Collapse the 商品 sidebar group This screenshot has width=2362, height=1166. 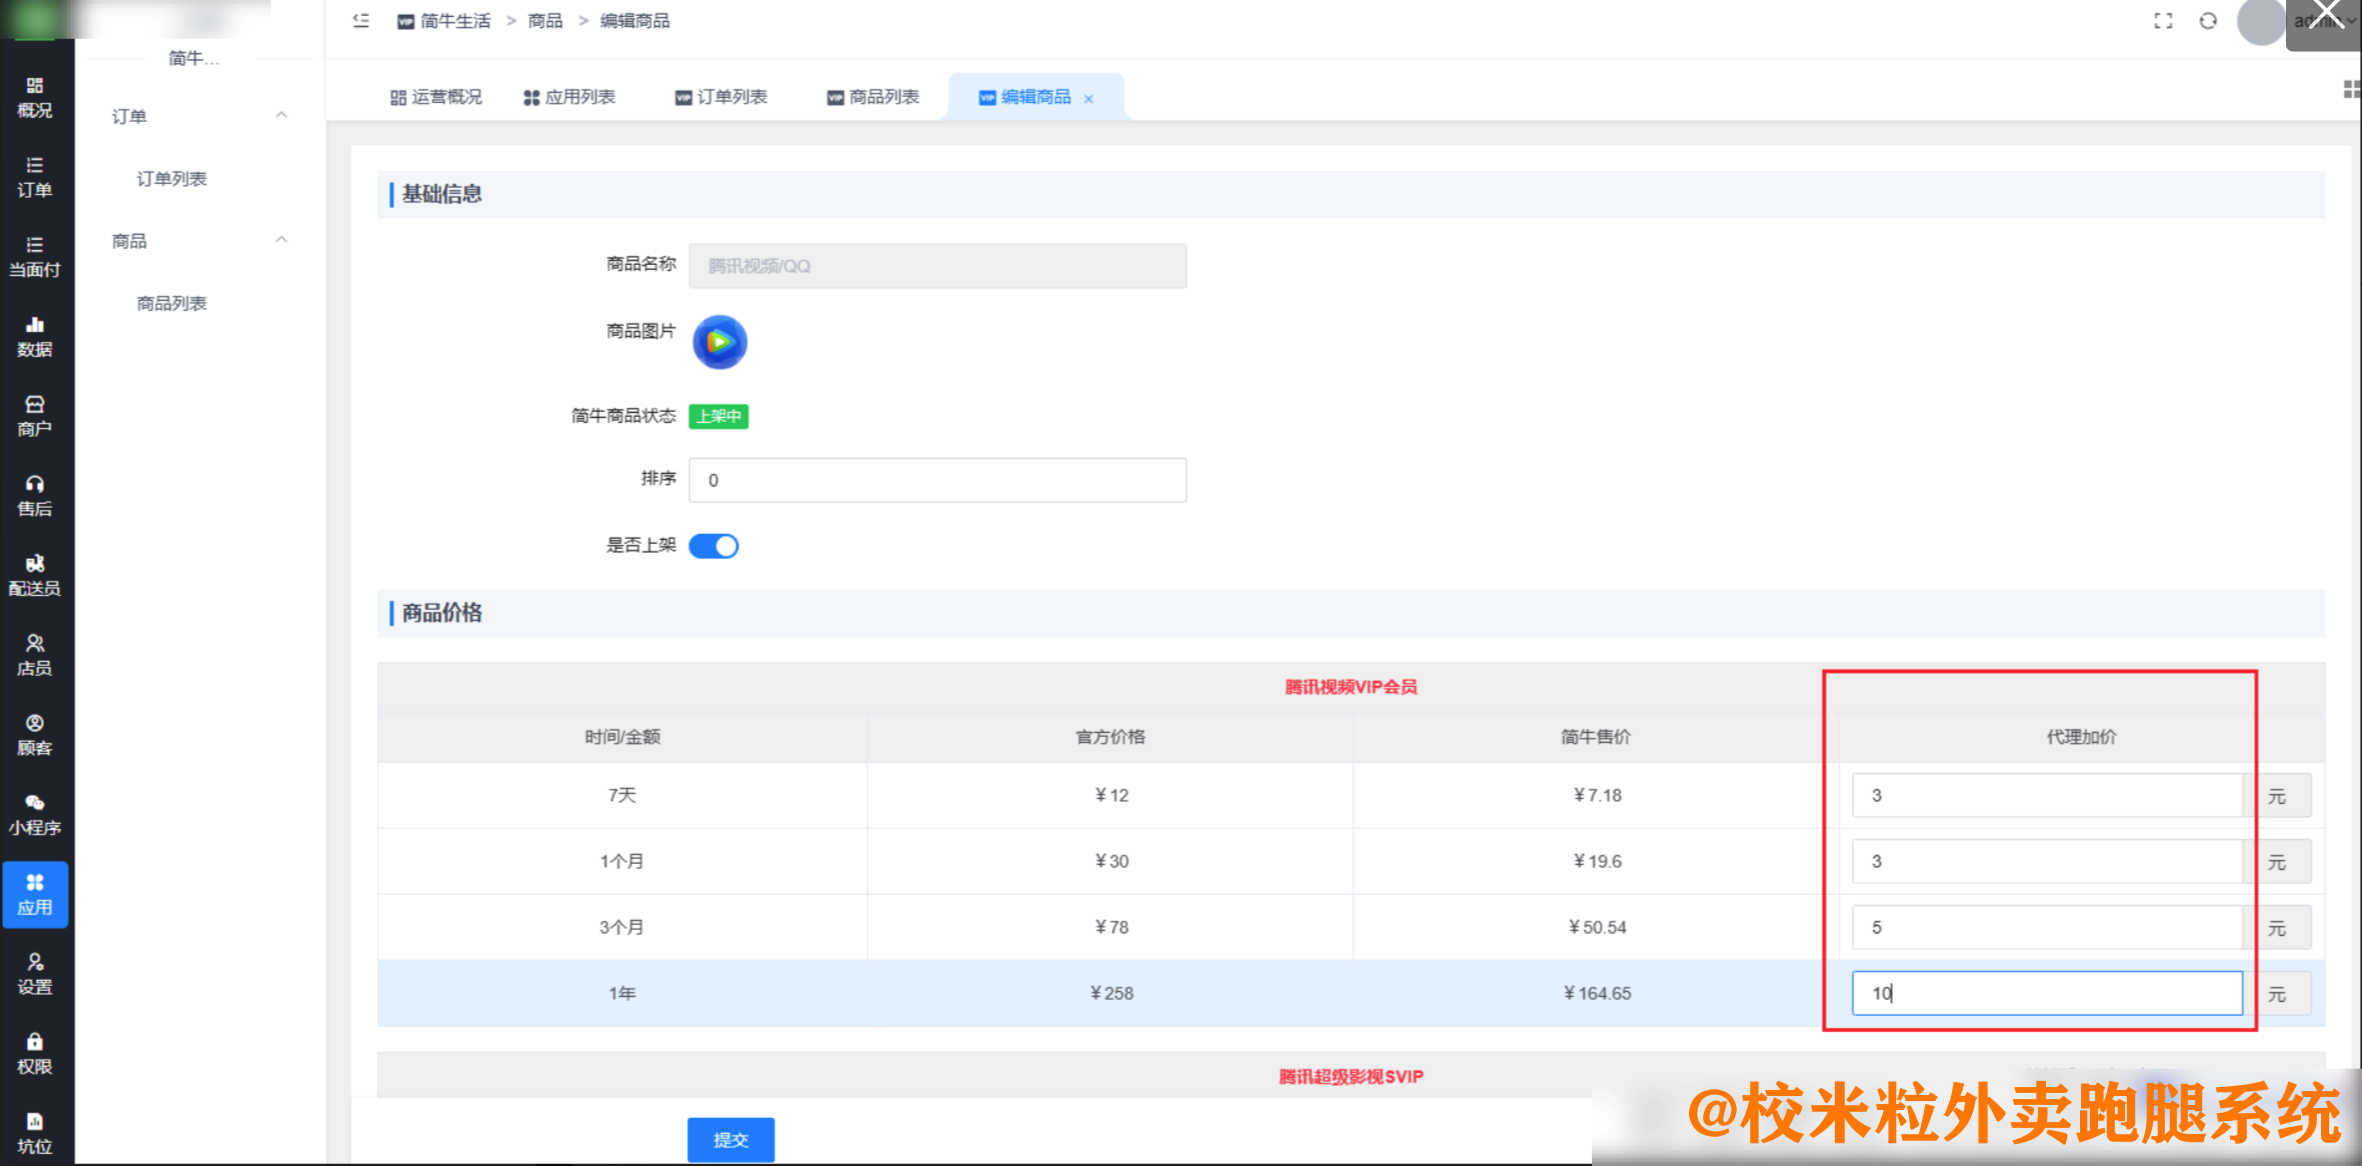pyautogui.click(x=282, y=240)
